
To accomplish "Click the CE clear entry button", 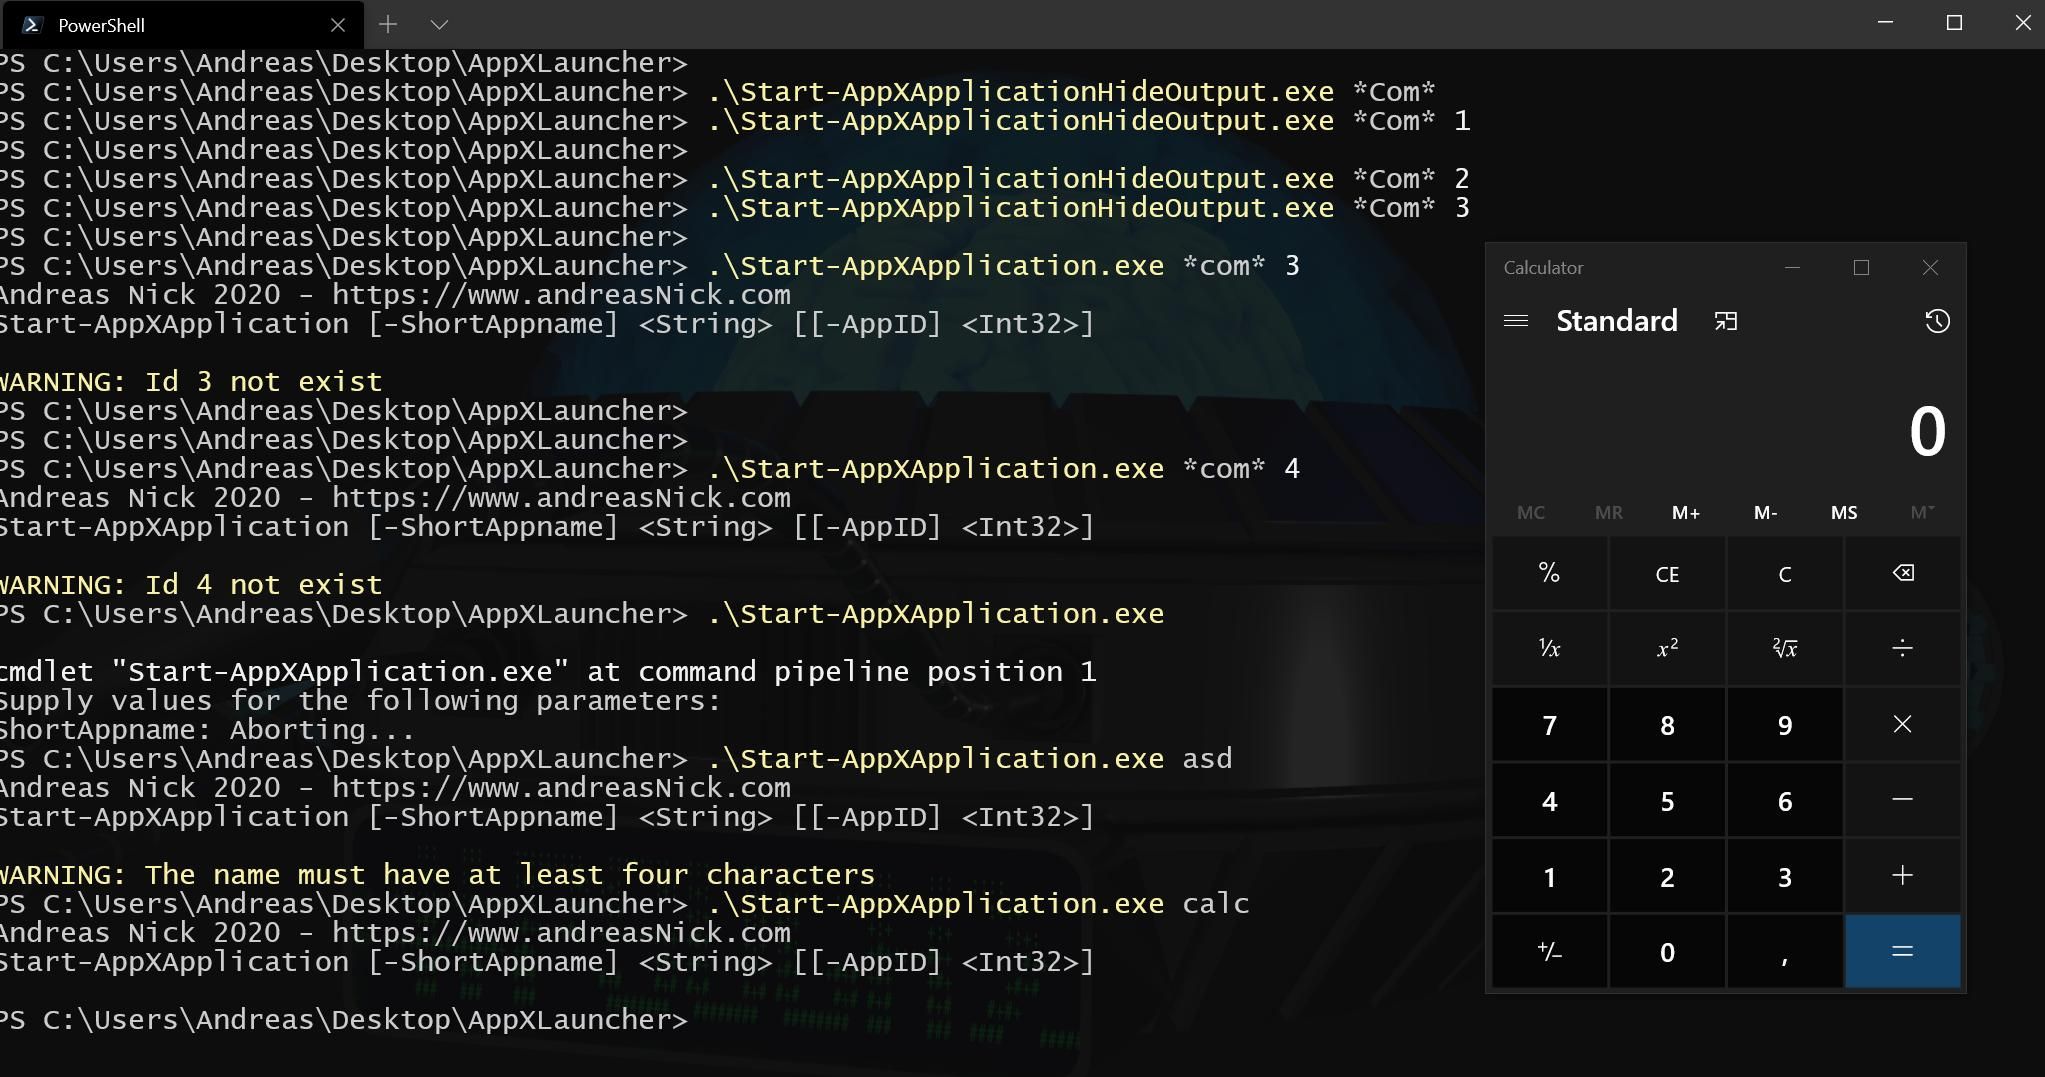I will pyautogui.click(x=1667, y=573).
